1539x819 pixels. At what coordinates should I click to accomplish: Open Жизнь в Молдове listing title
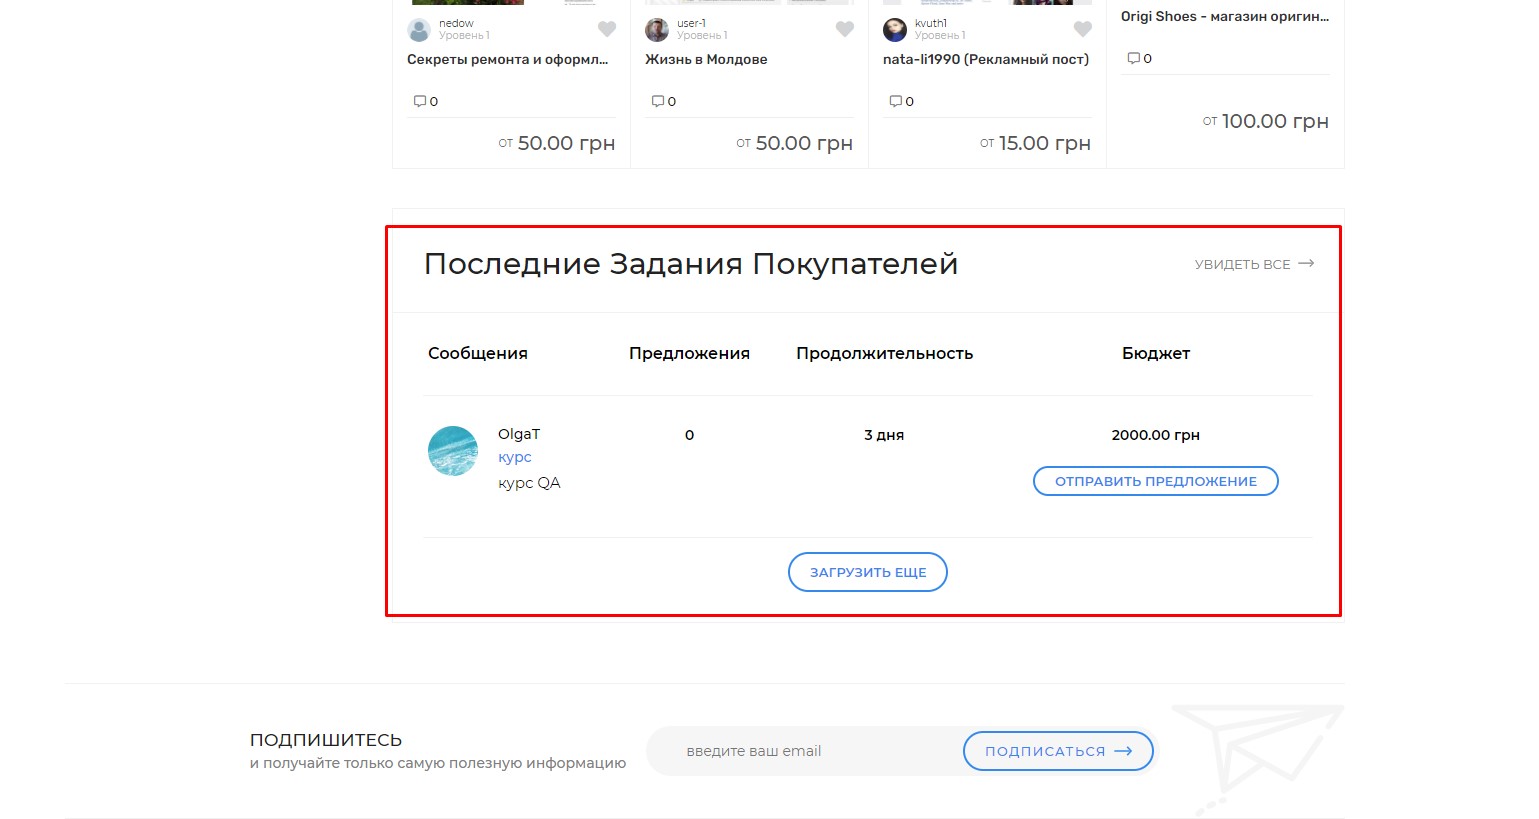tap(706, 60)
